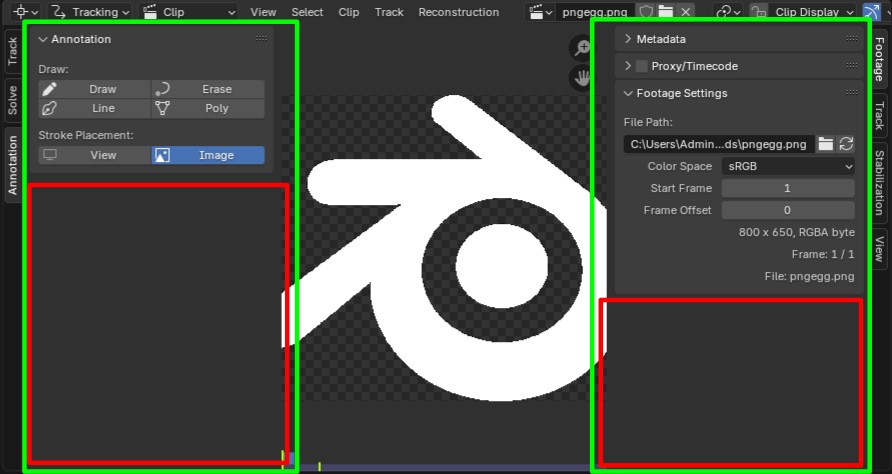Viewport: 892px width, 474px height.
Task: Switch to the Annotation tab
Action: pos(13,165)
